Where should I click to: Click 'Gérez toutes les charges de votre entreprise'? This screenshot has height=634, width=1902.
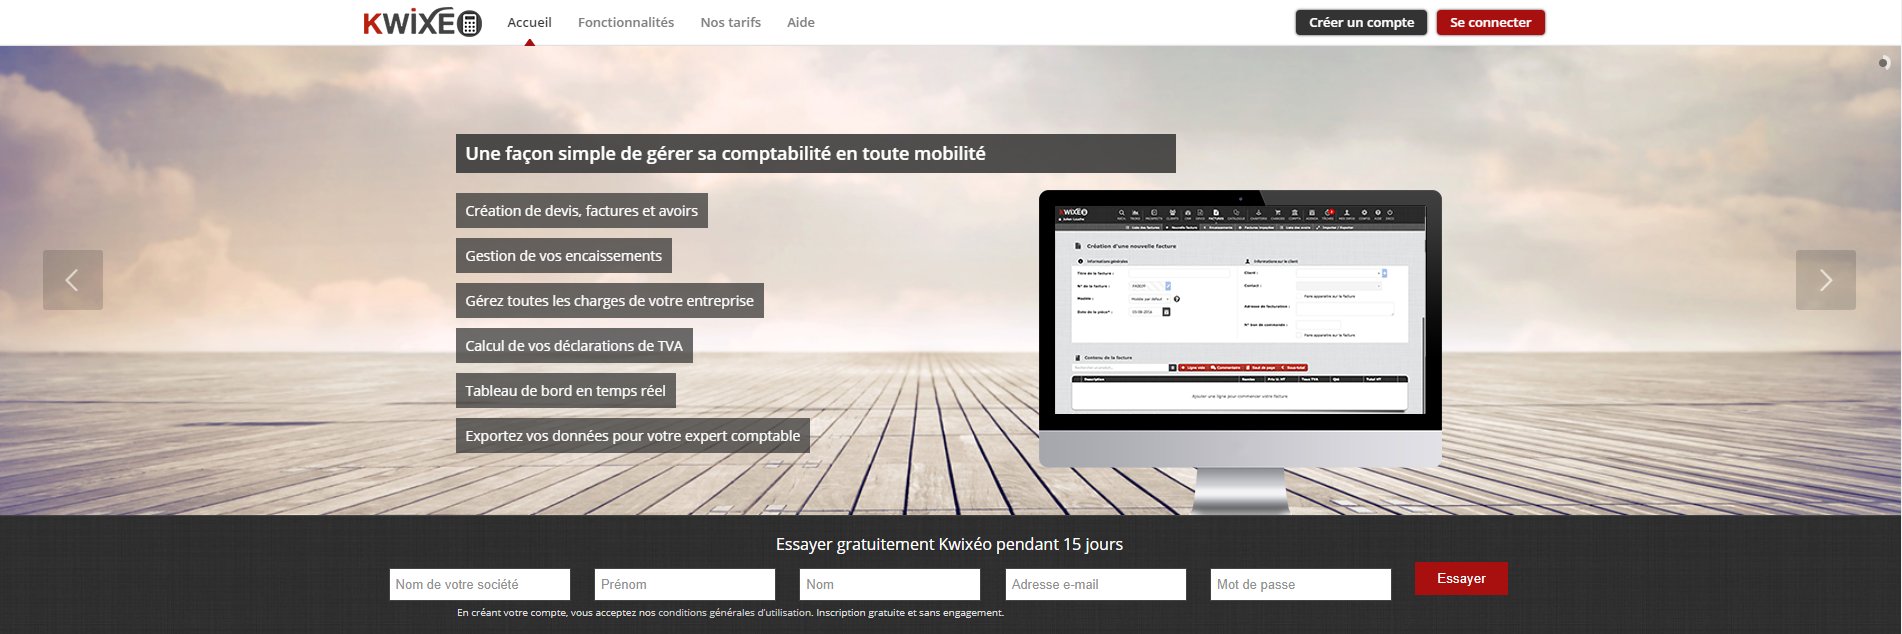[609, 301]
